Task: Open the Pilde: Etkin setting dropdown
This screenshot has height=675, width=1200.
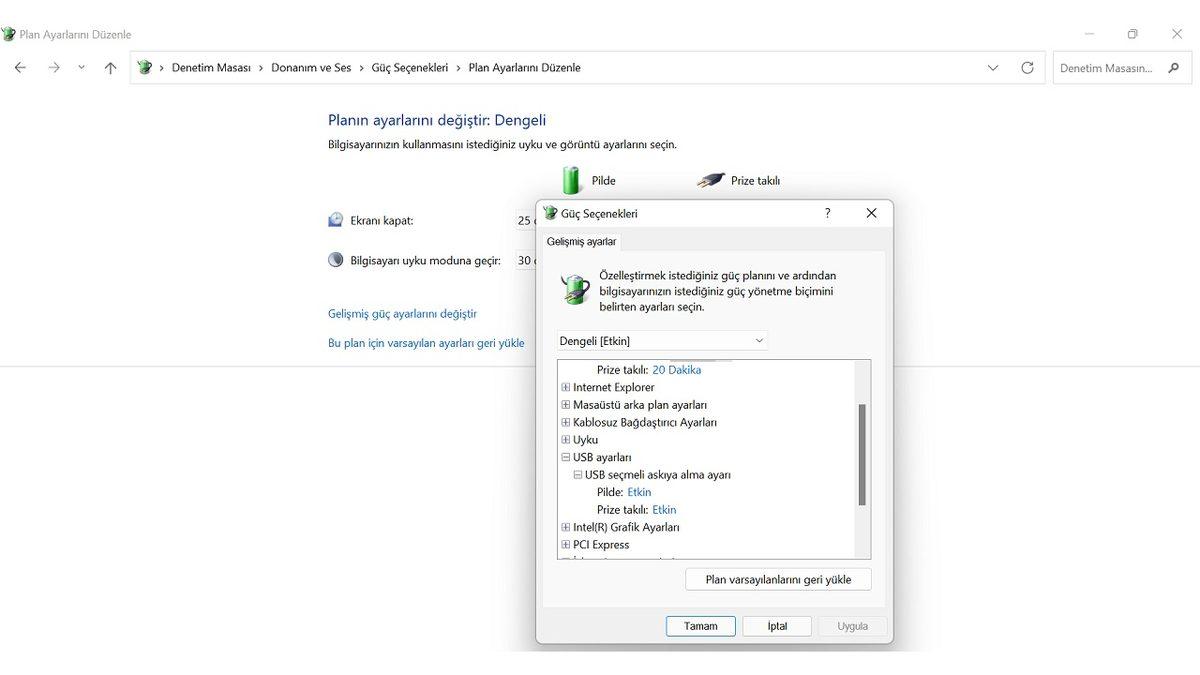Action: (x=639, y=492)
